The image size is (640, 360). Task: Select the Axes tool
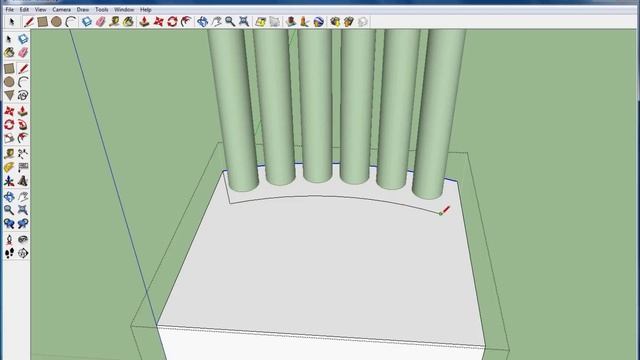pyautogui.click(x=9, y=181)
